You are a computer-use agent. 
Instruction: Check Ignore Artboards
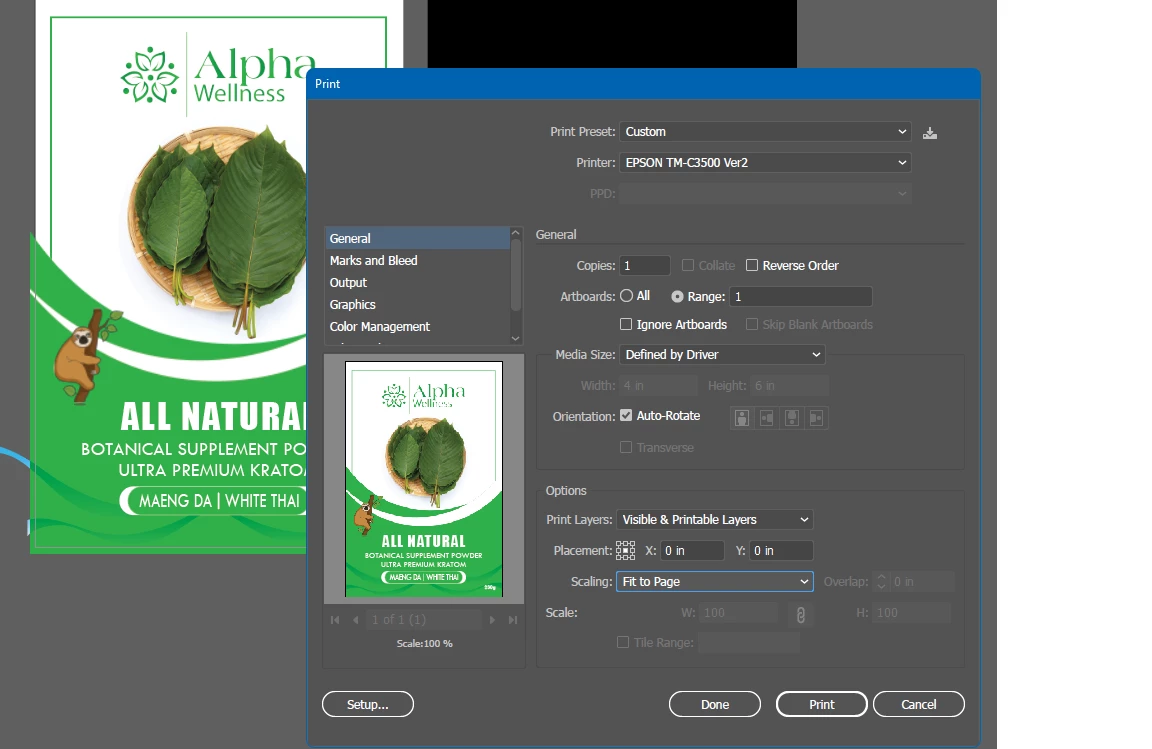point(626,324)
